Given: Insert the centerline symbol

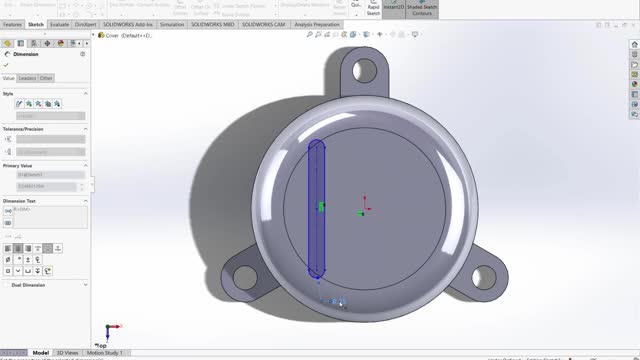Looking at the screenshot, I should click(38, 260).
